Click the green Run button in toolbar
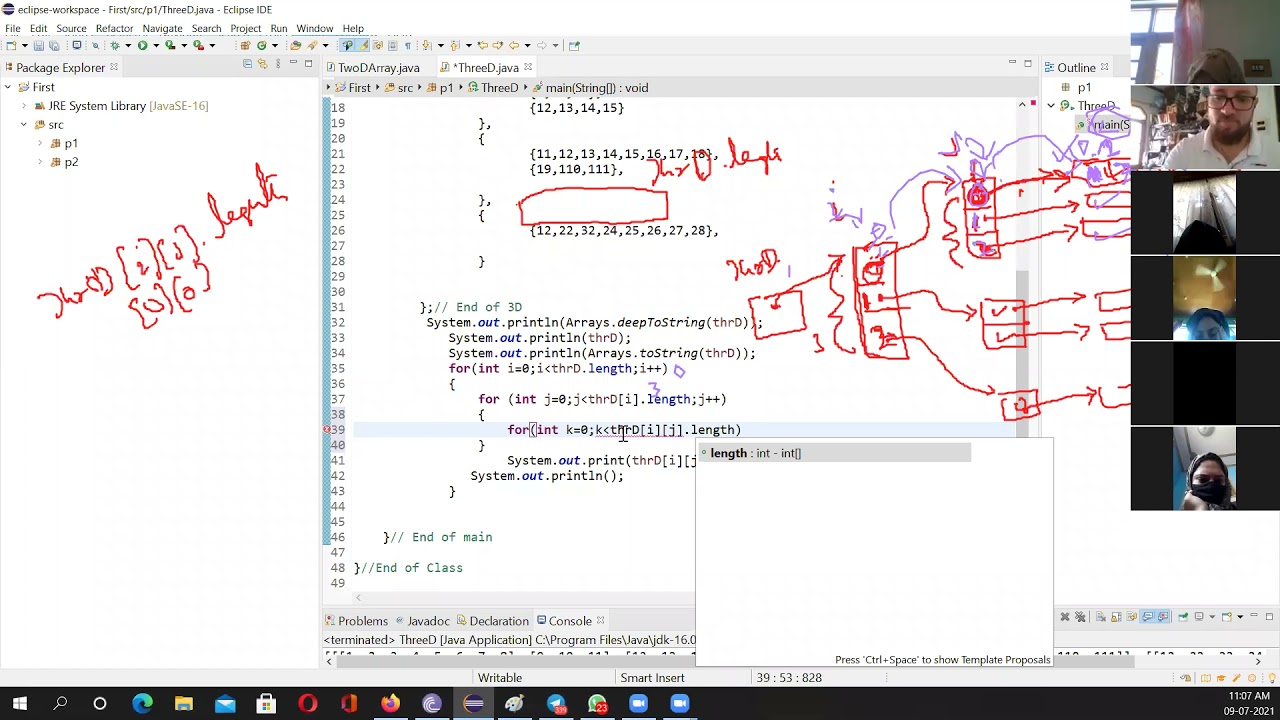1280x720 pixels. coord(142,45)
